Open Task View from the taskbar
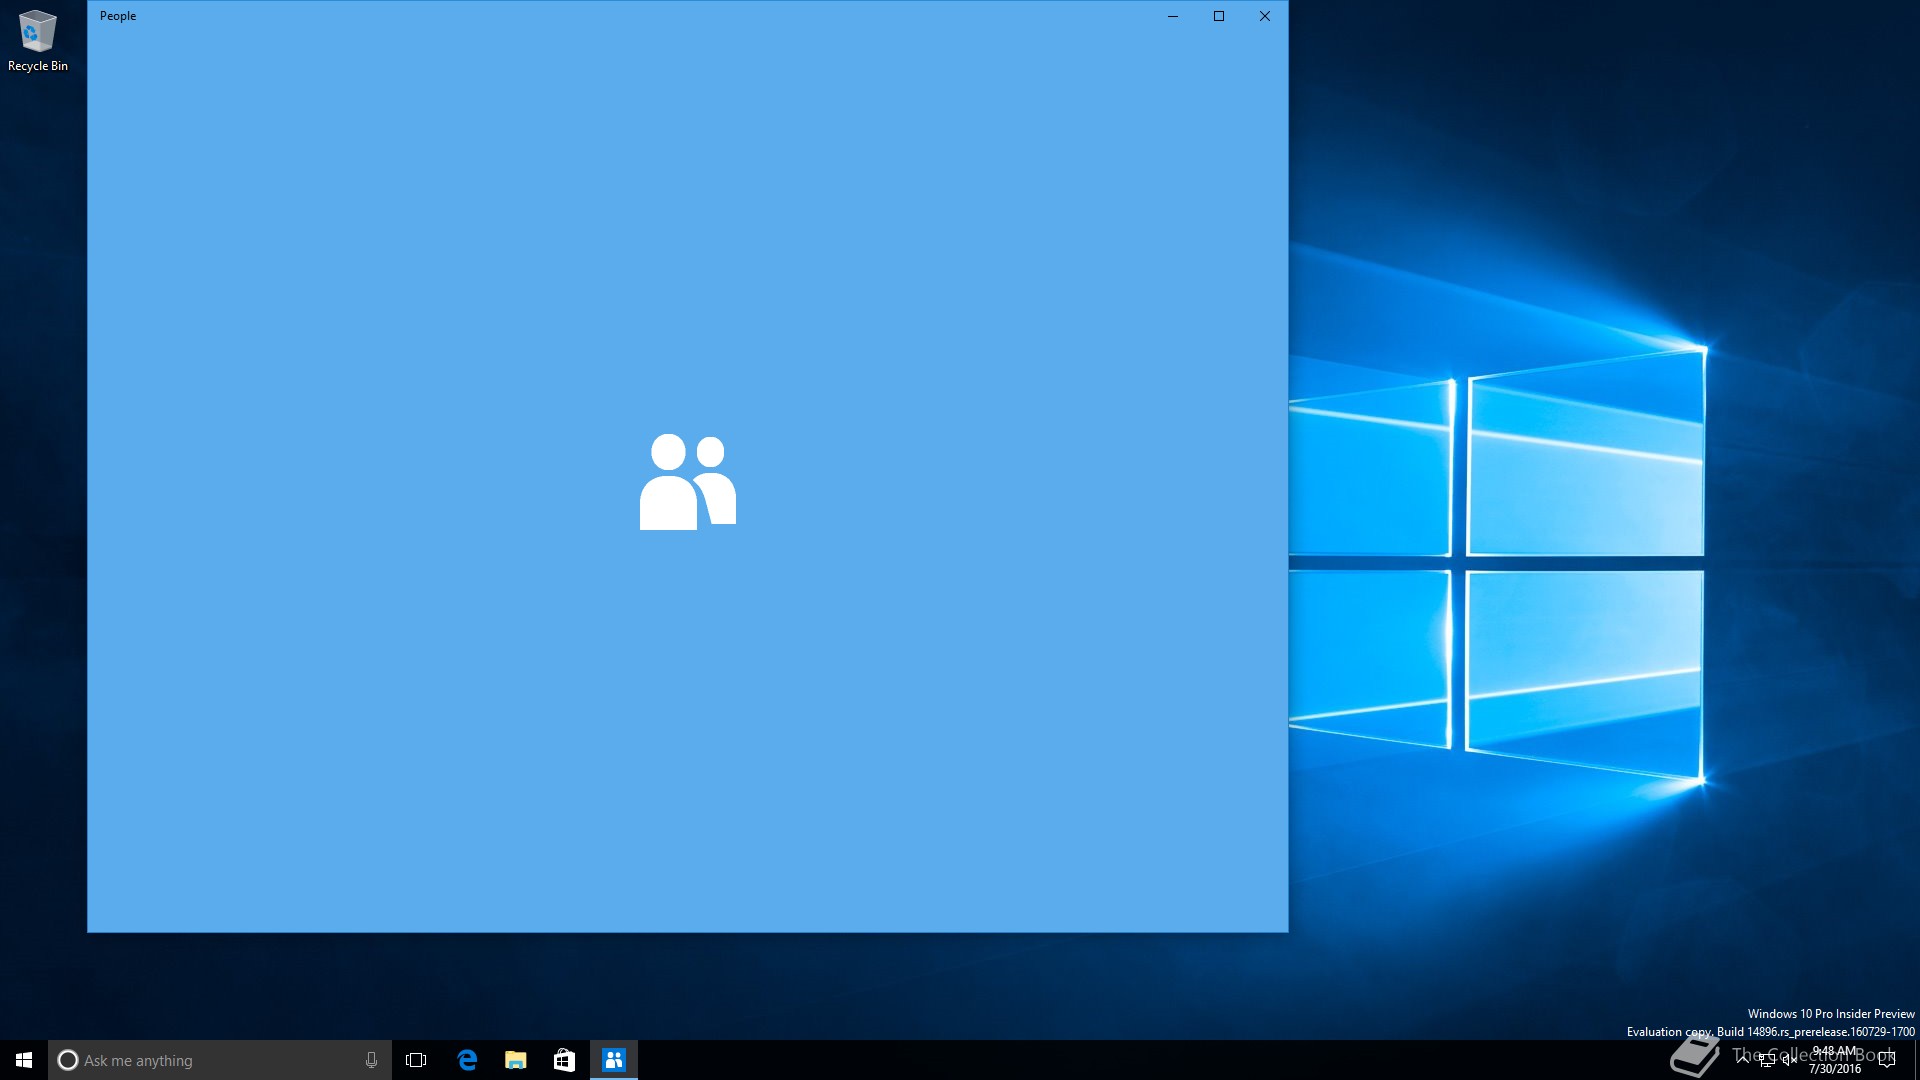The height and width of the screenshot is (1080, 1920). click(x=416, y=1060)
